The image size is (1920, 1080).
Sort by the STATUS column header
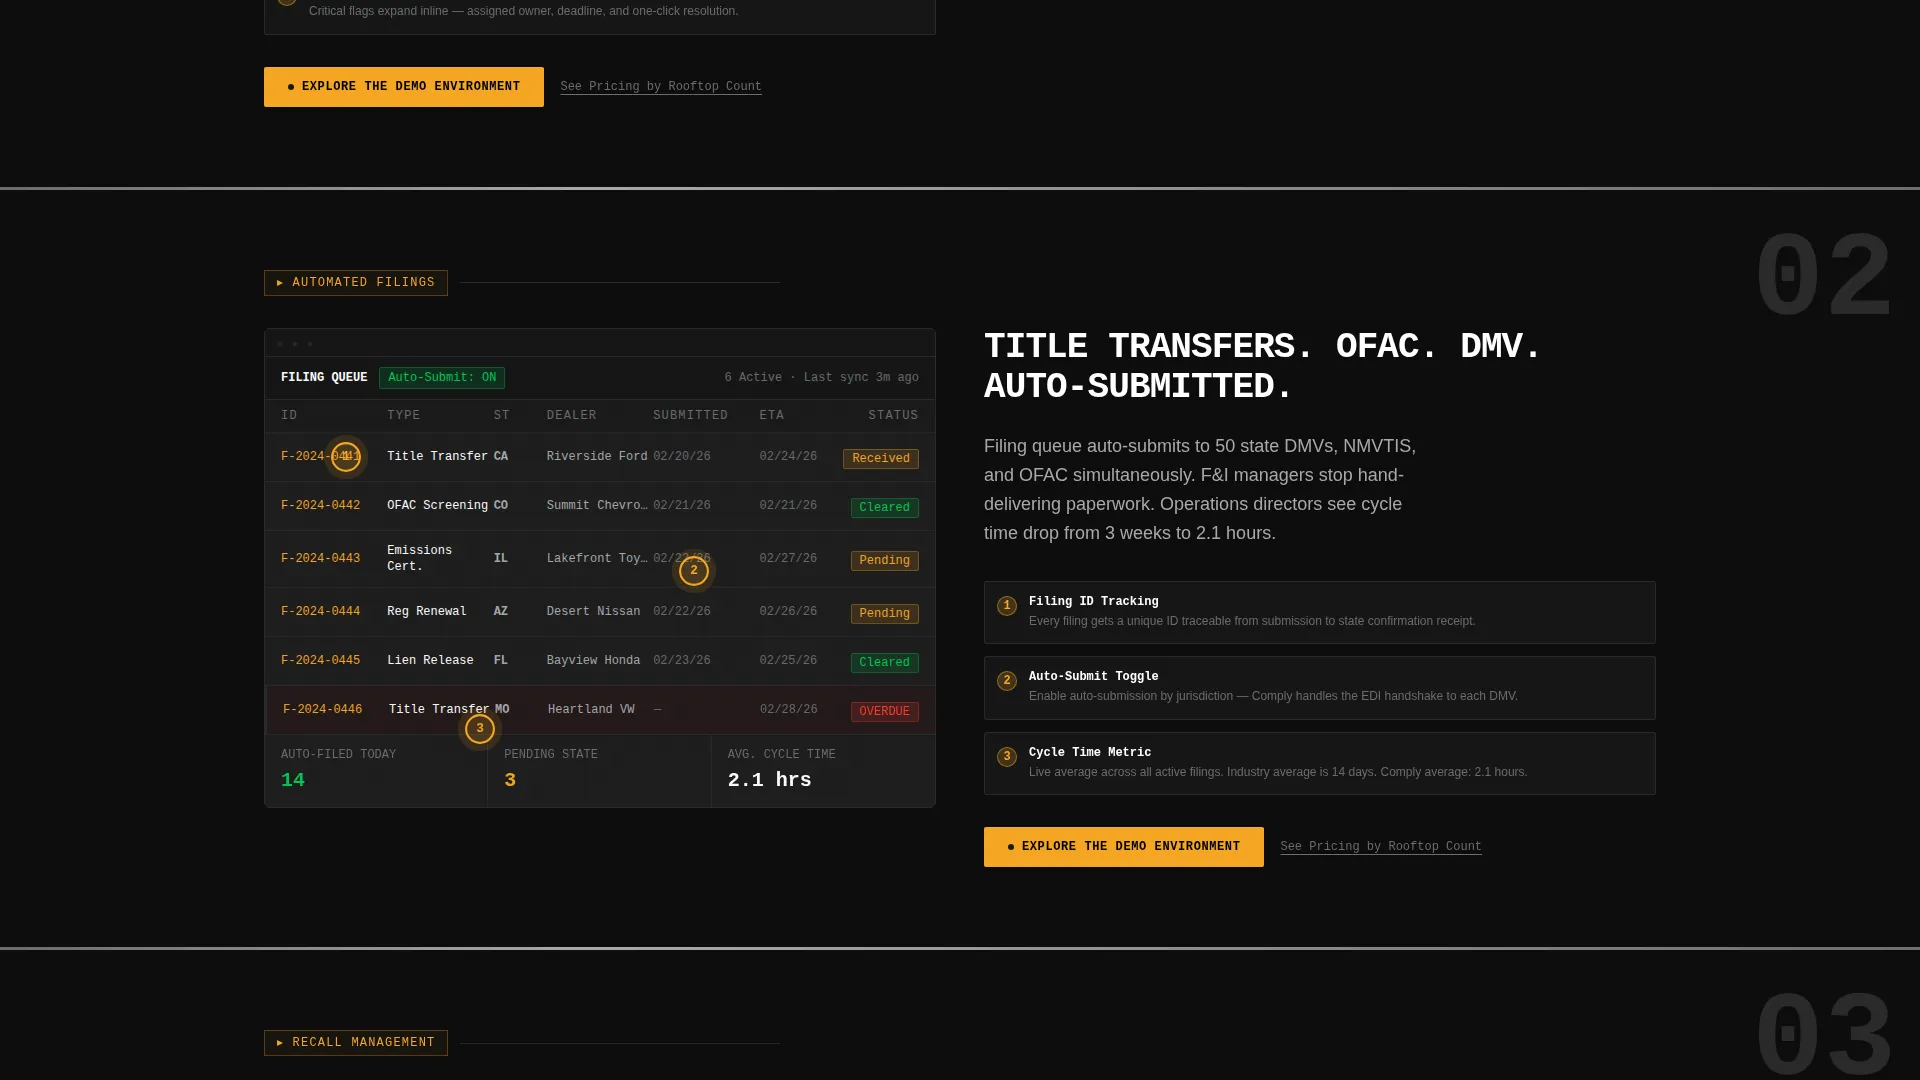click(893, 416)
